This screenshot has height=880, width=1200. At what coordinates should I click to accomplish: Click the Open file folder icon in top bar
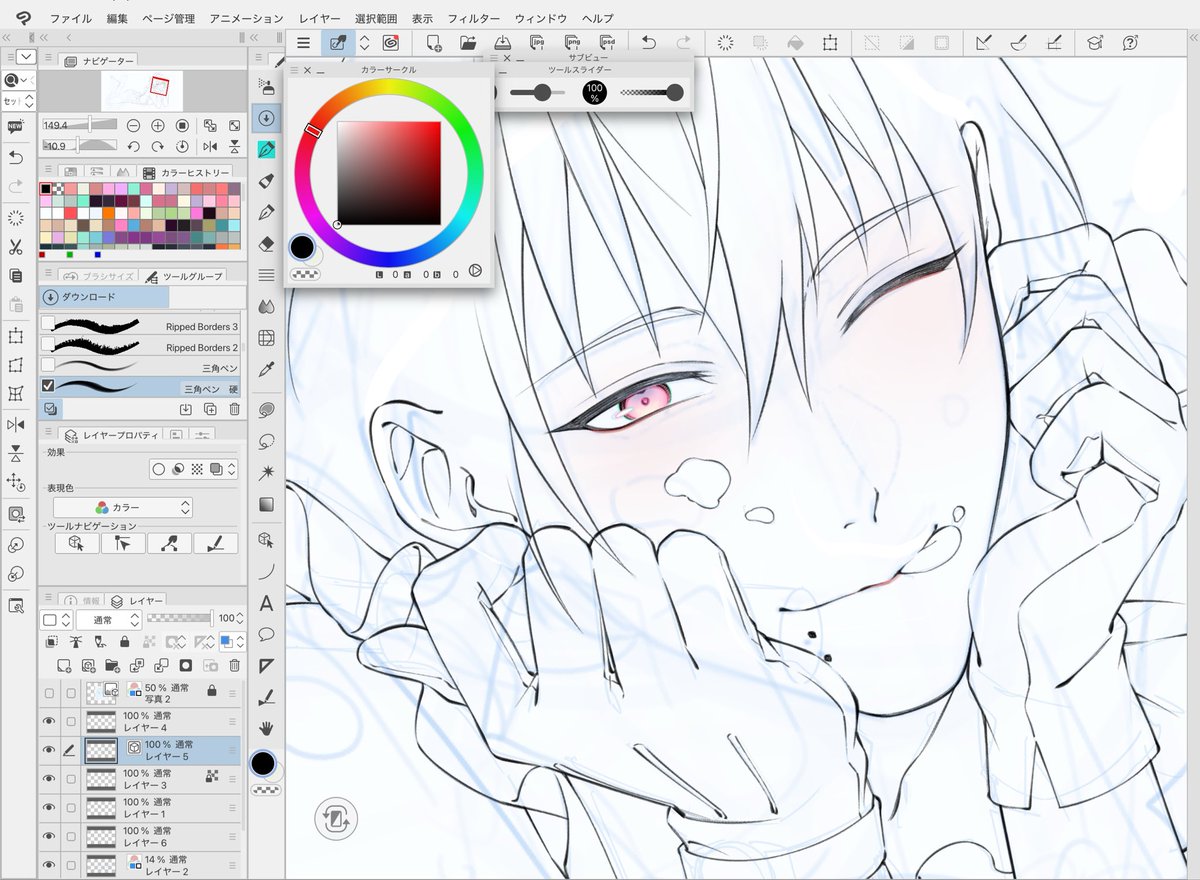pos(467,43)
